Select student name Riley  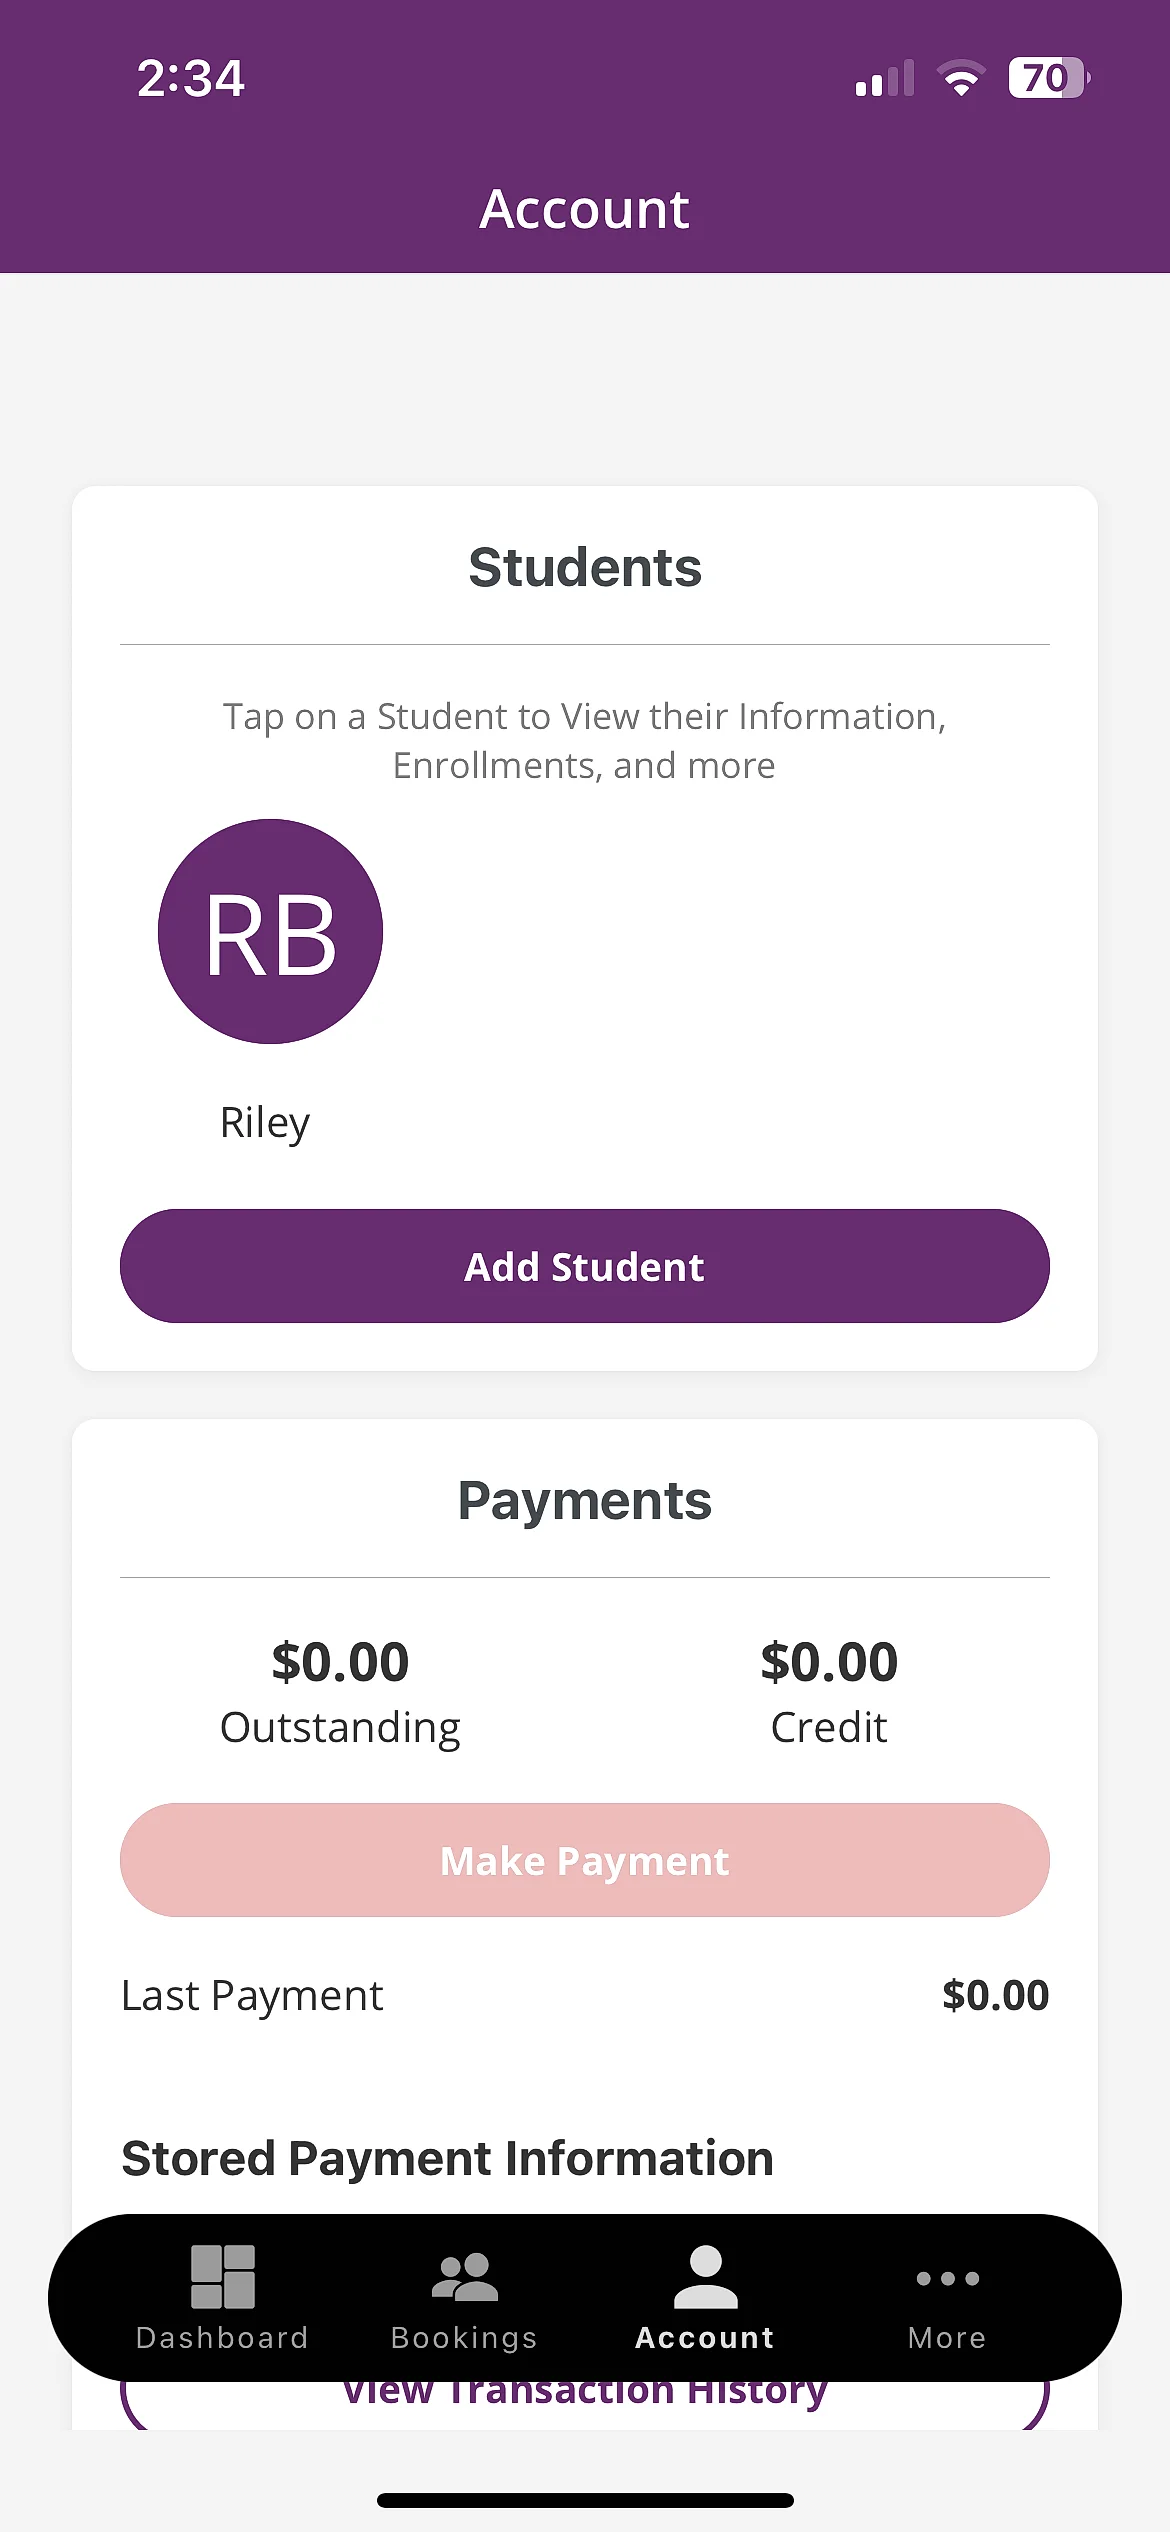pyautogui.click(x=265, y=1123)
